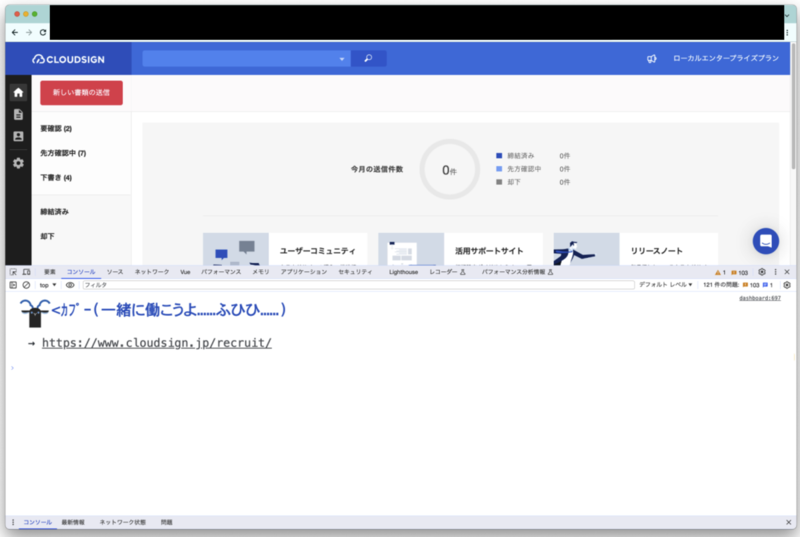Activate DevTools inspect element picker icon
Viewport: 800px width, 537px height.
[x=13, y=272]
